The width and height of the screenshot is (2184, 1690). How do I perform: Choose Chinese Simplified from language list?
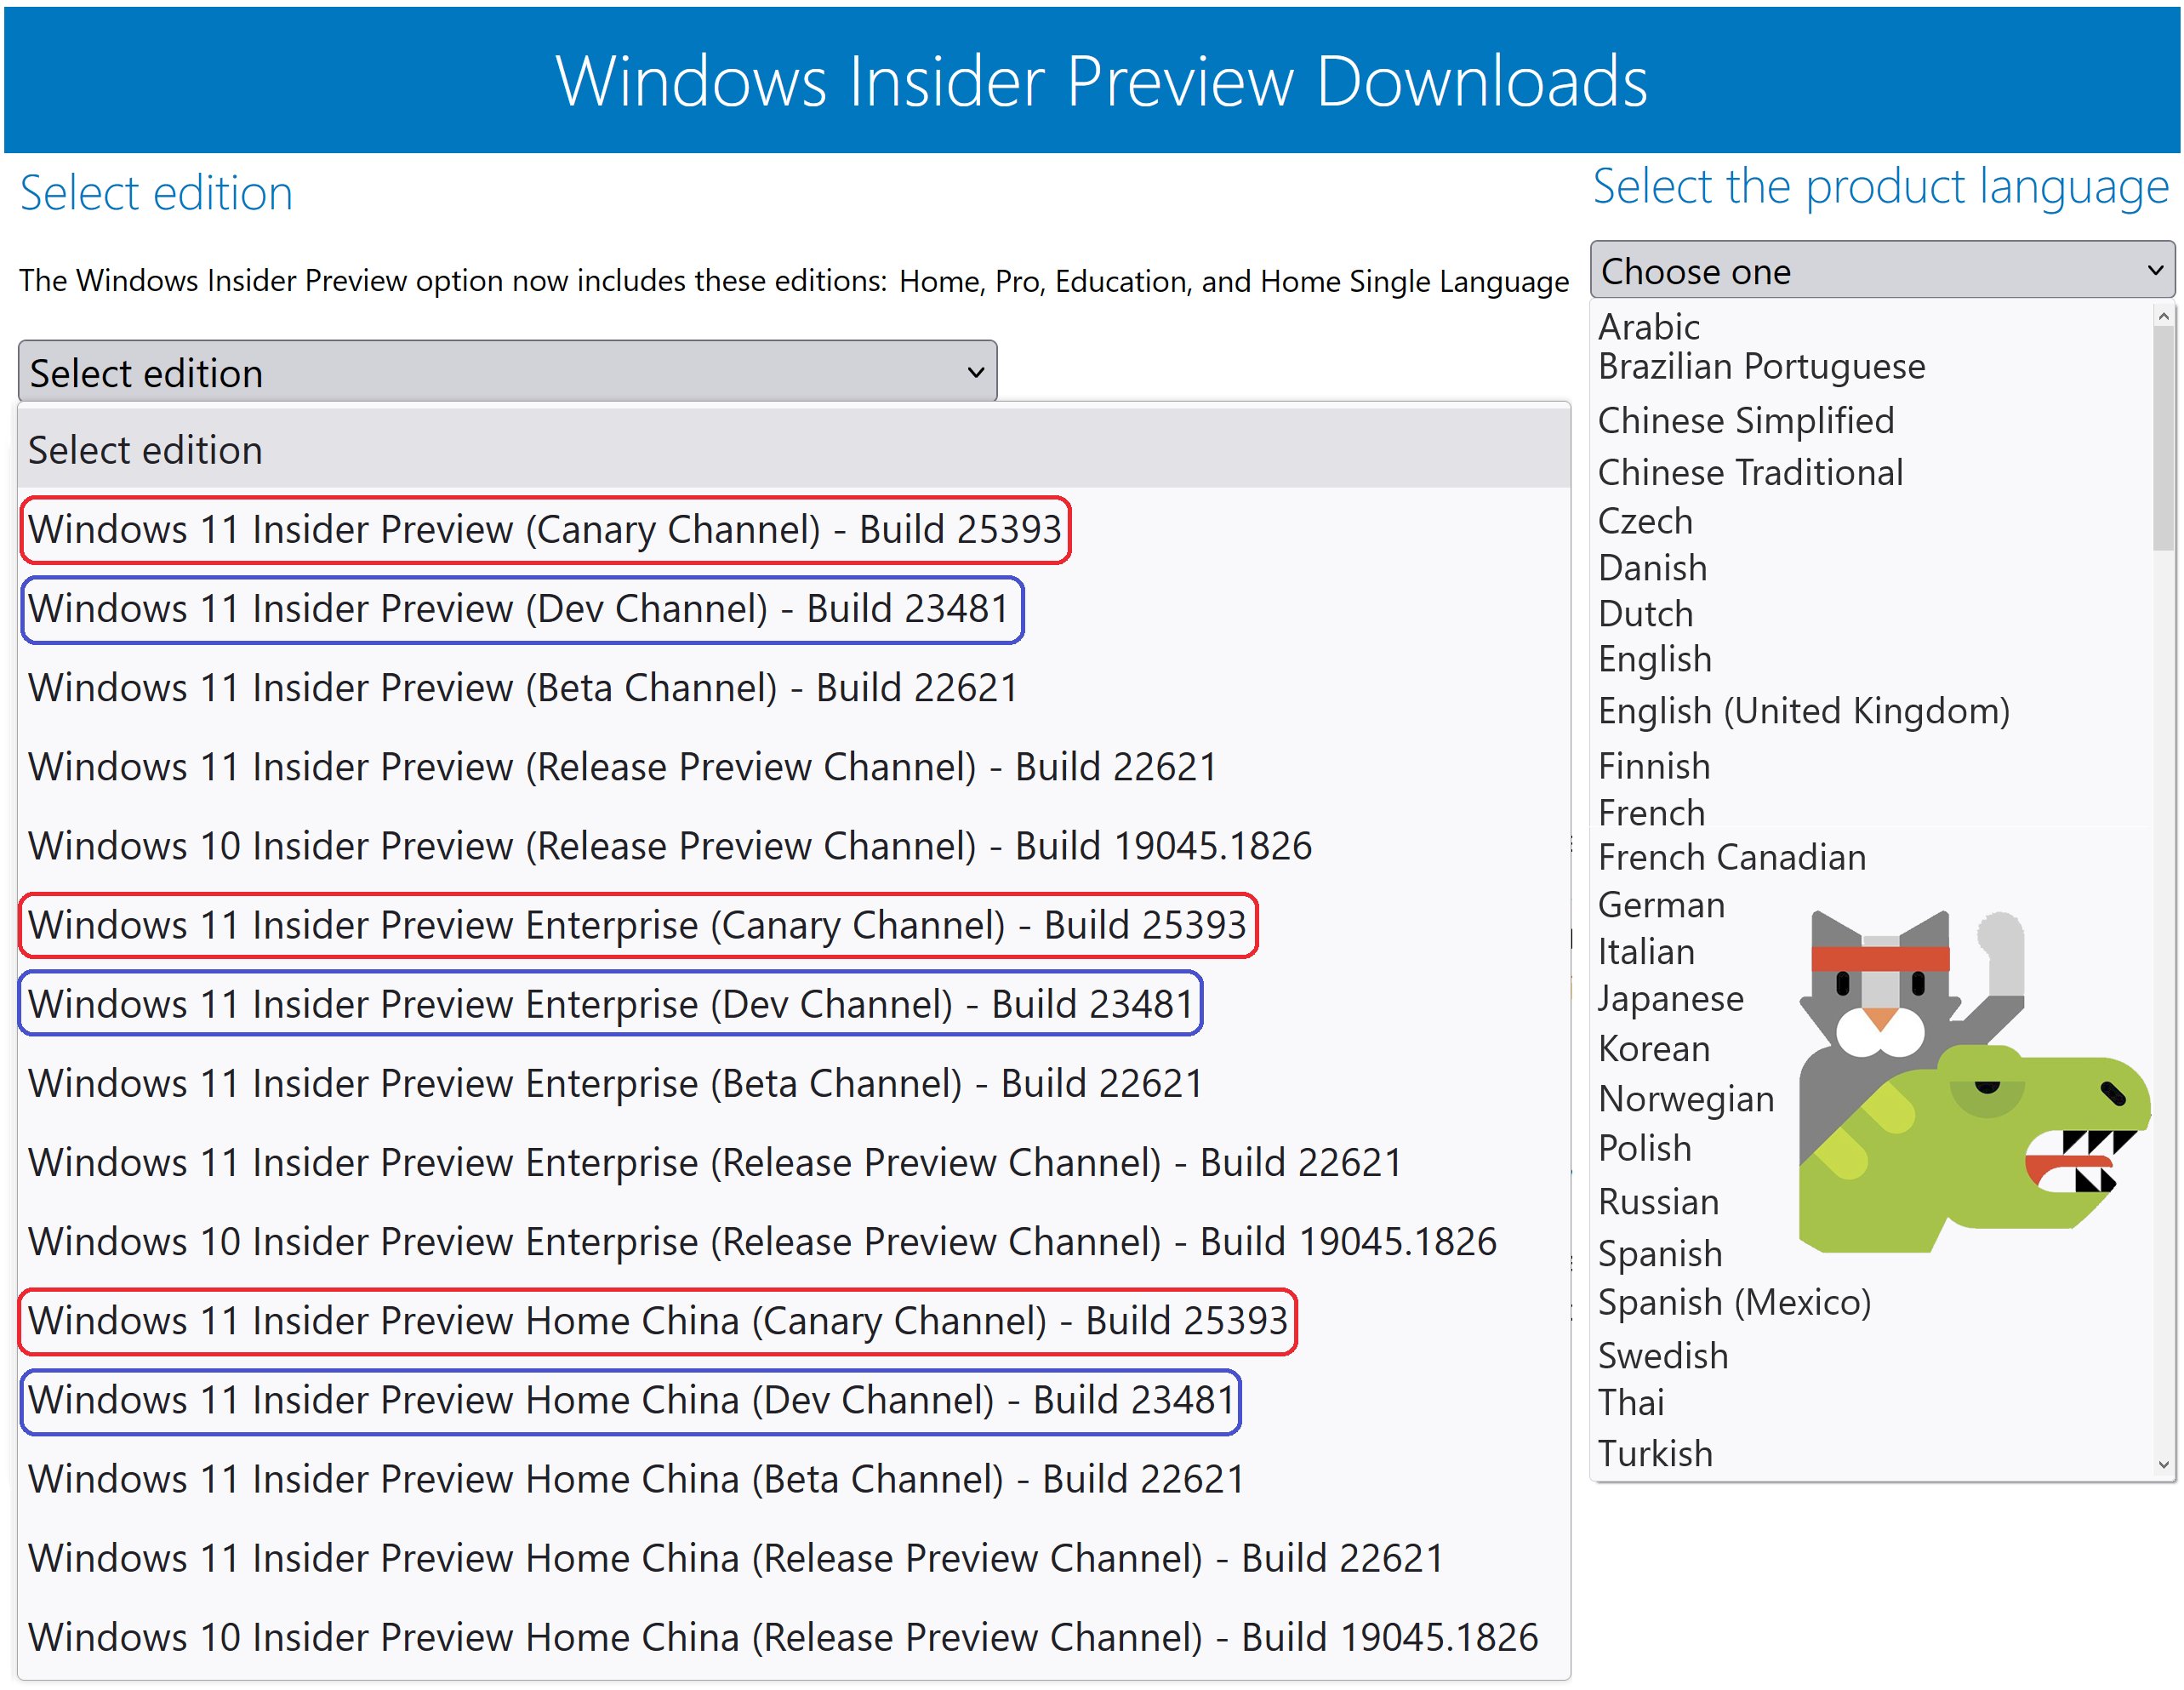click(x=1745, y=421)
